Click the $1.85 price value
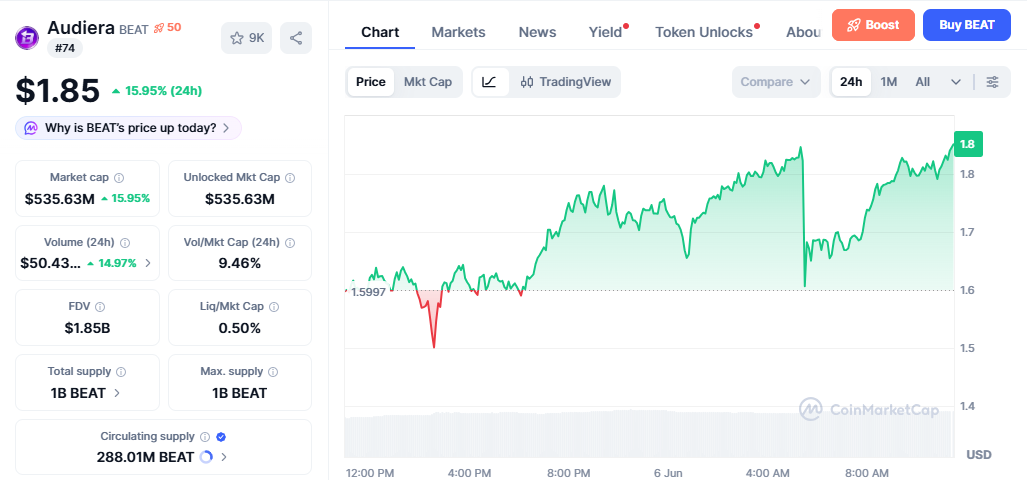 click(x=58, y=90)
